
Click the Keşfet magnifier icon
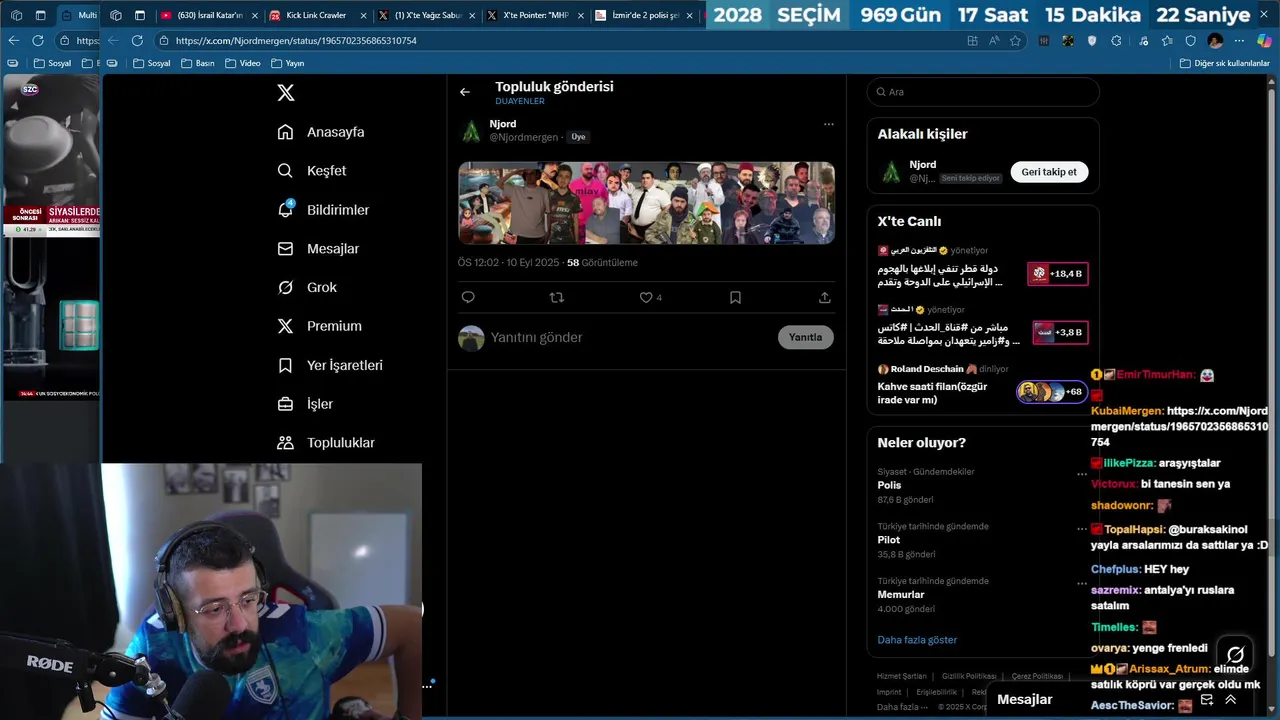[x=285, y=171]
